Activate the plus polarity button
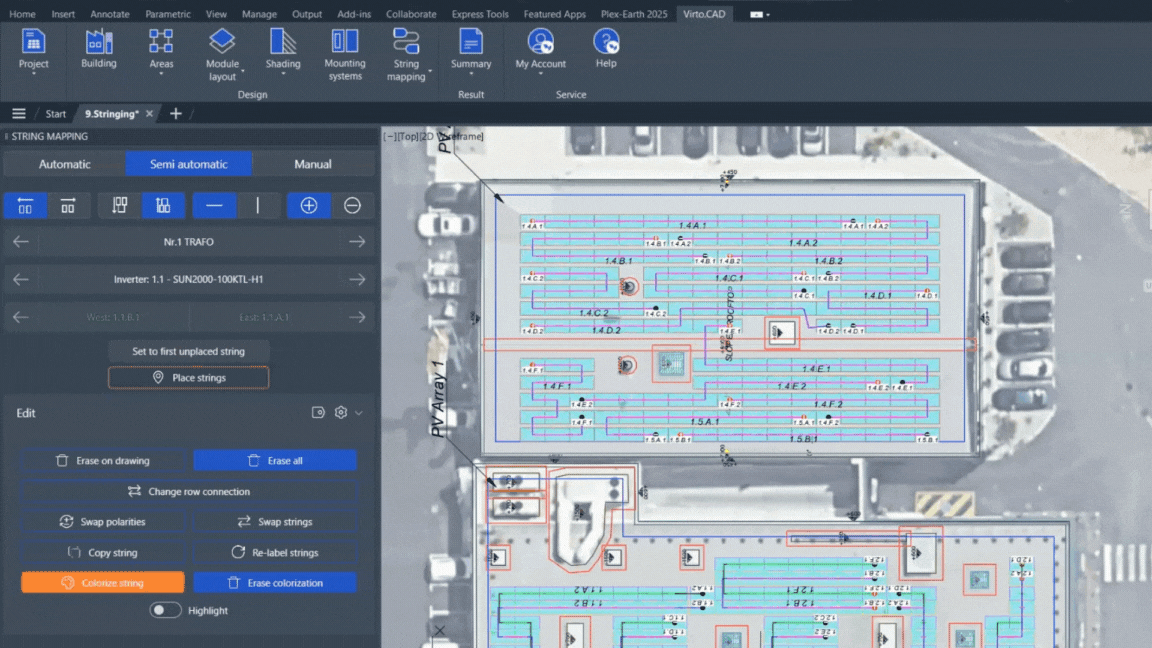 pos(309,206)
